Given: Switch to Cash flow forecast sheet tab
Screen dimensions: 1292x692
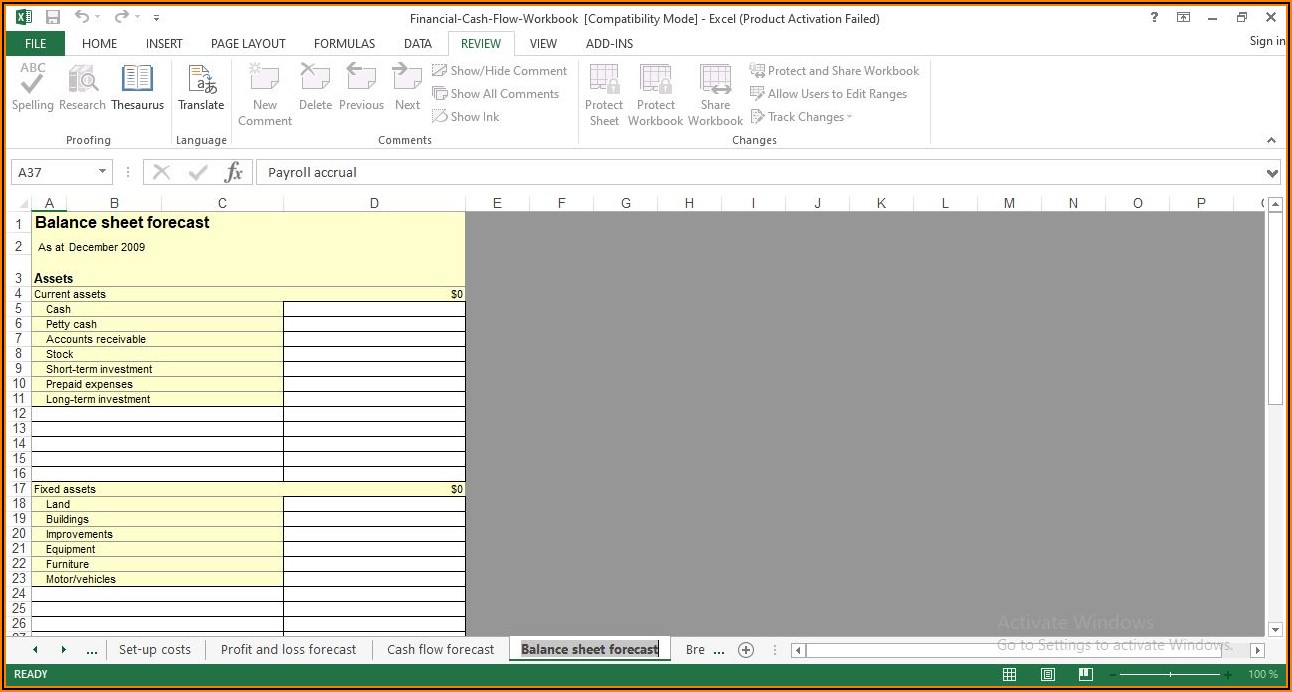Looking at the screenshot, I should pos(440,649).
